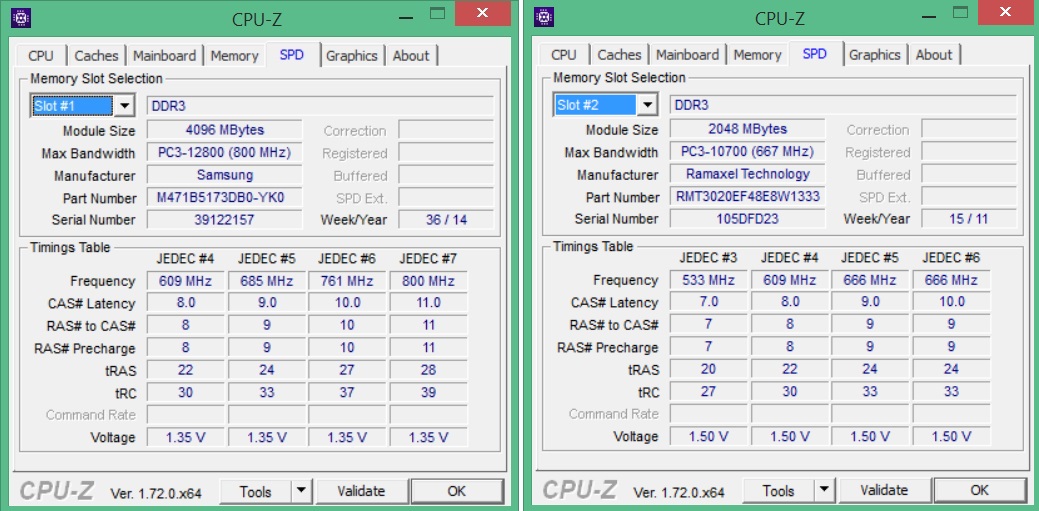Click tRAS value 20 in right window
Screen dimensions: 1039x511
pyautogui.click(x=708, y=369)
